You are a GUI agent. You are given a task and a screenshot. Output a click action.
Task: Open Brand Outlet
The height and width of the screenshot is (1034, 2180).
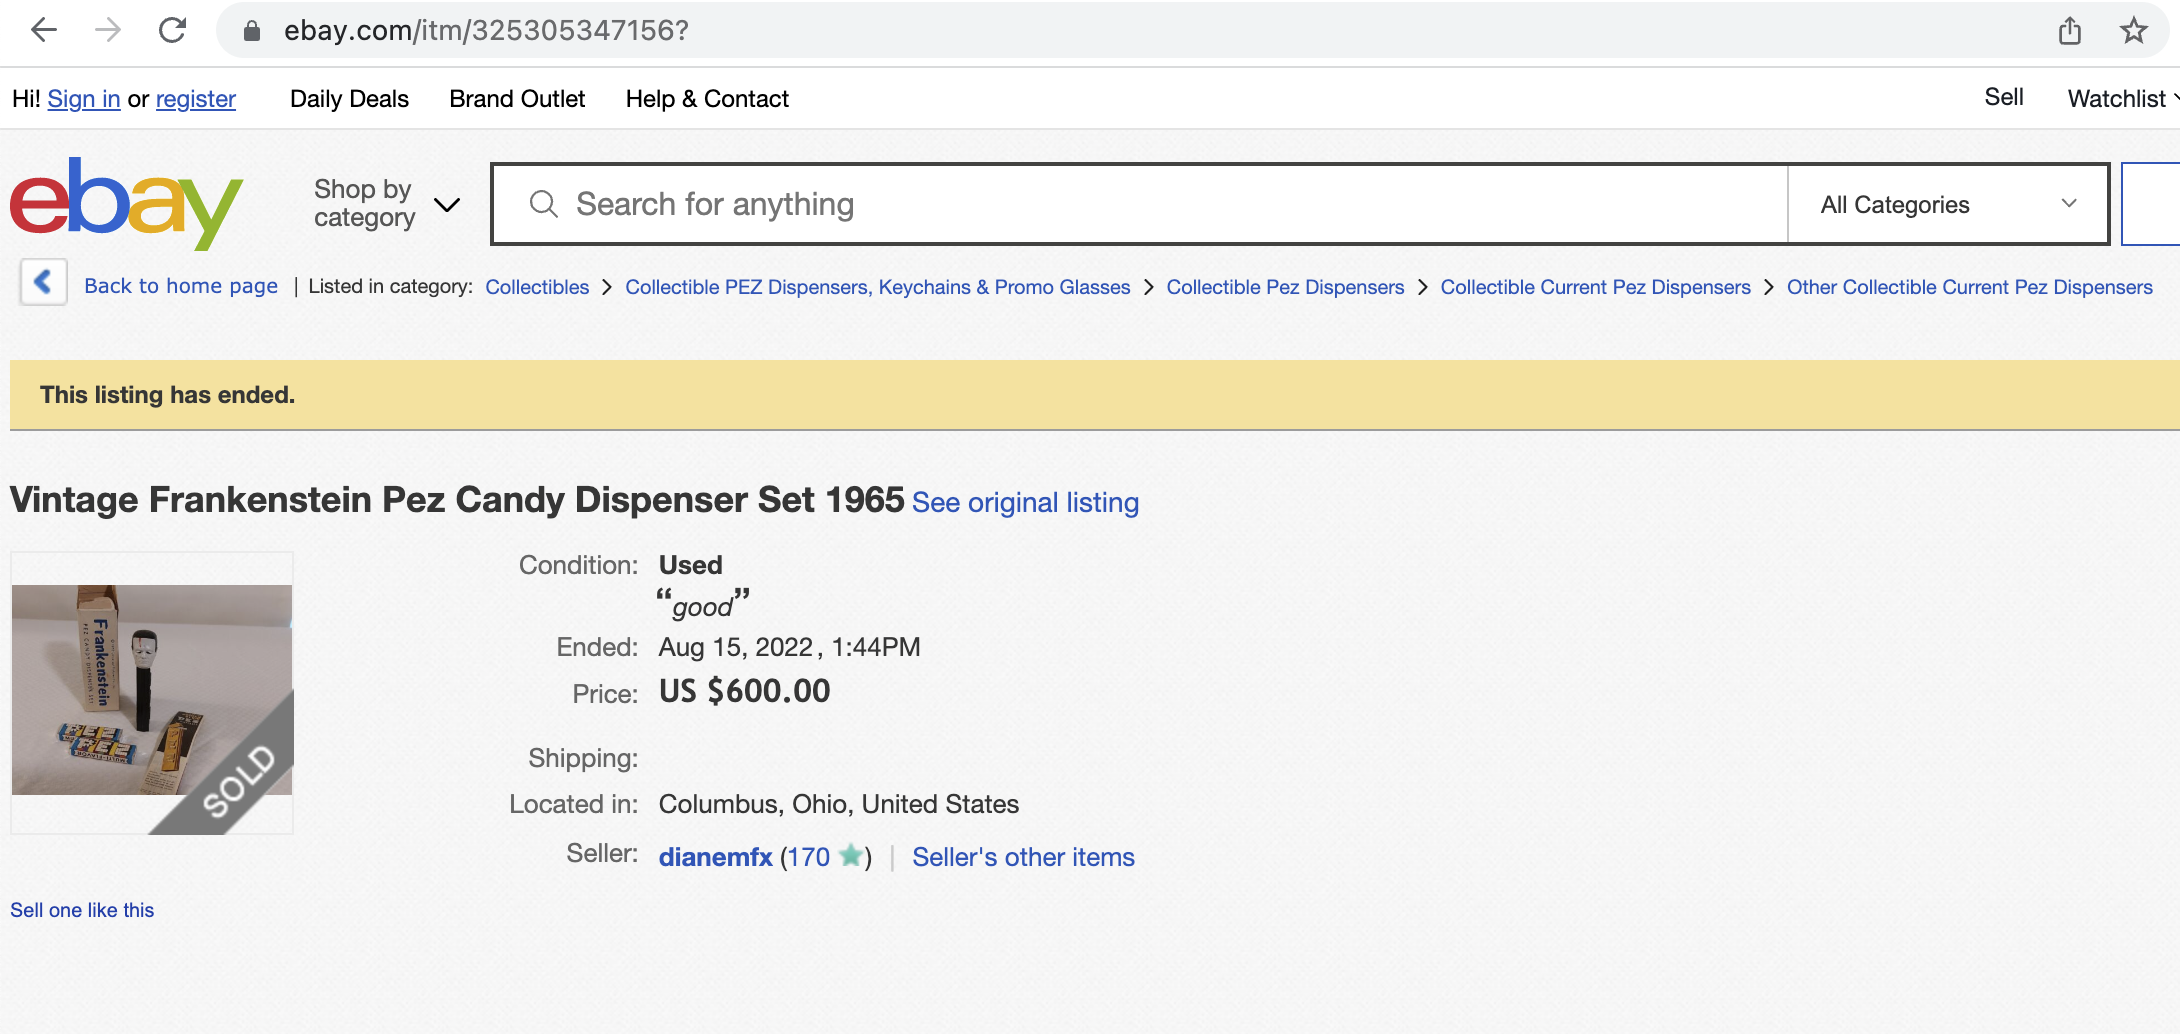517,99
